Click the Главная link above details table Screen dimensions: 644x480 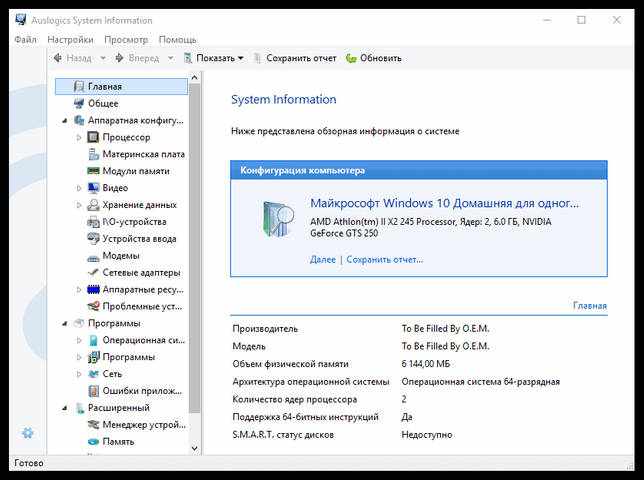point(590,305)
